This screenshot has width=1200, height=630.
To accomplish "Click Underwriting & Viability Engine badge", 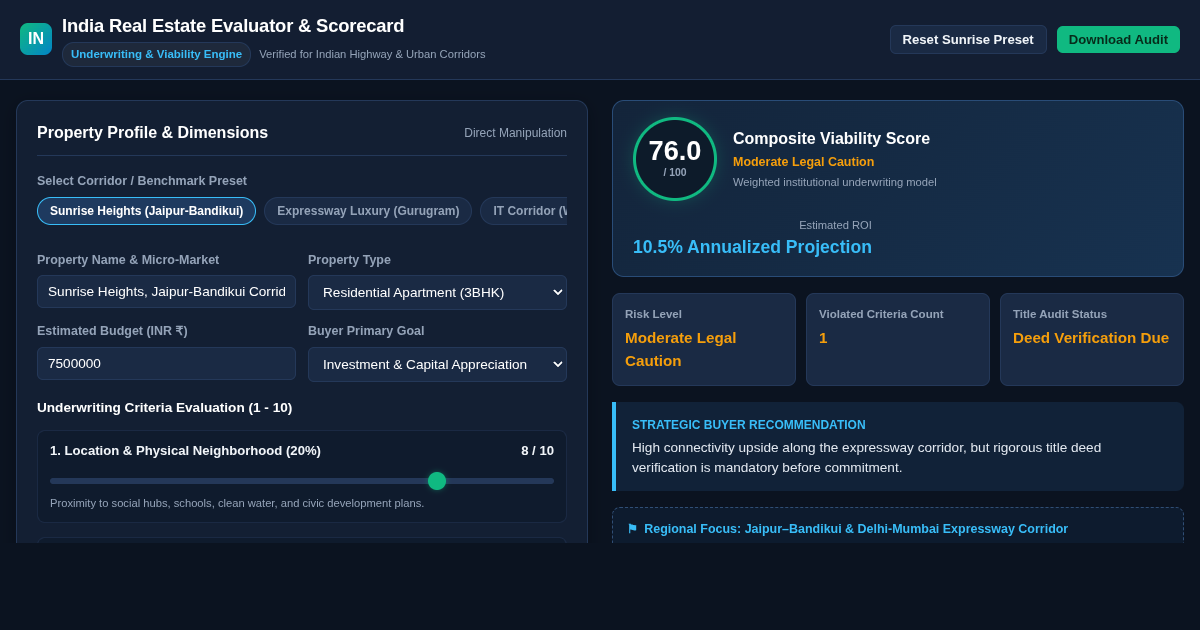I will [156, 54].
